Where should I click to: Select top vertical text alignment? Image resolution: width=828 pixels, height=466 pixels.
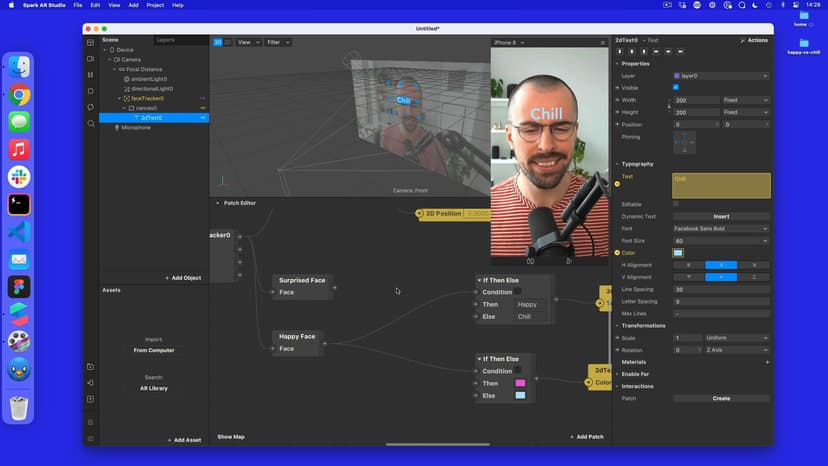pyautogui.click(x=689, y=277)
